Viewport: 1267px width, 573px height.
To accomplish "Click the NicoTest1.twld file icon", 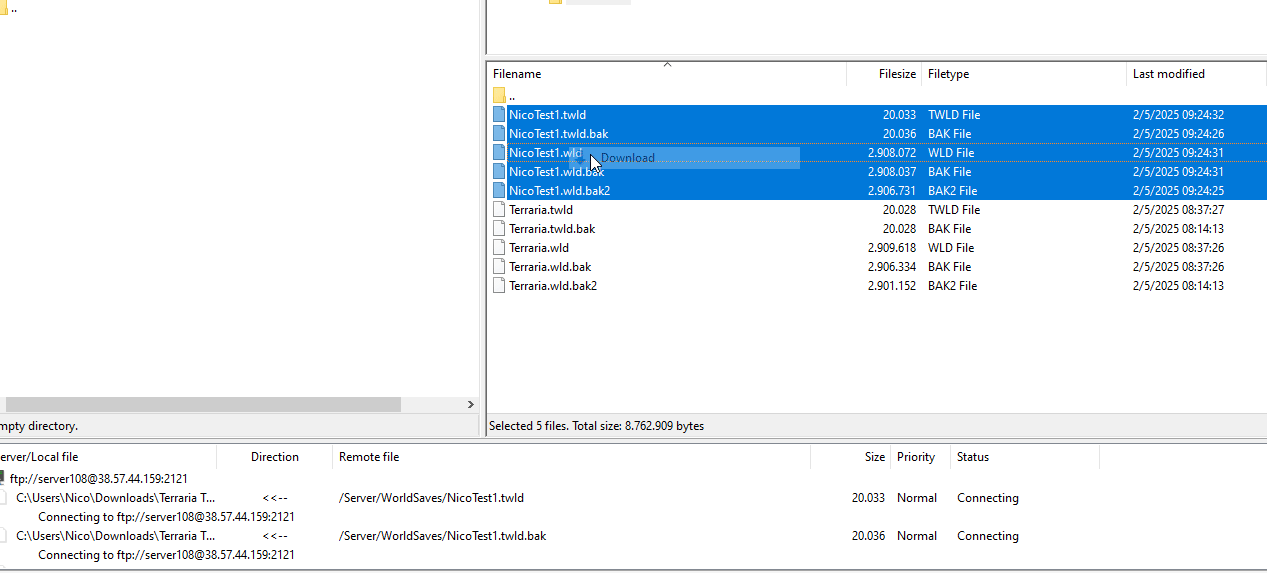I will [x=499, y=115].
